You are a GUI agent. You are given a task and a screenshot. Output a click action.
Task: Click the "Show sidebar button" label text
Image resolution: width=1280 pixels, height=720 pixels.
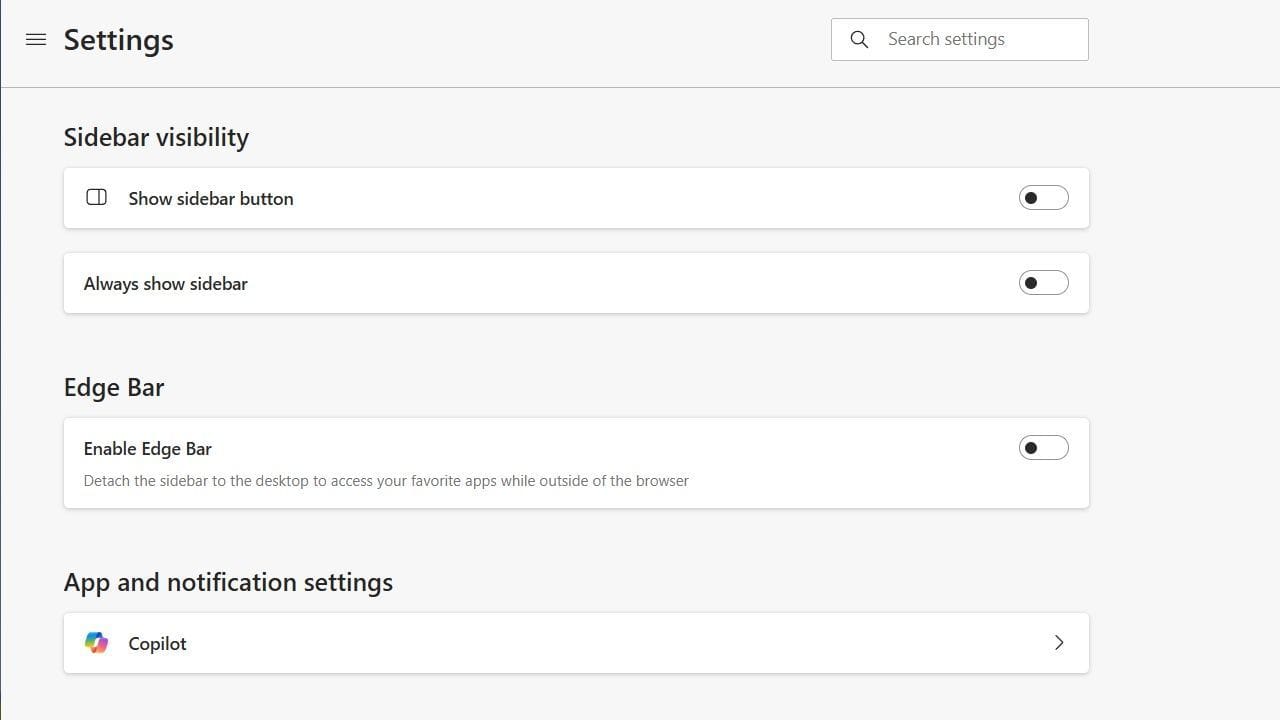[211, 199]
